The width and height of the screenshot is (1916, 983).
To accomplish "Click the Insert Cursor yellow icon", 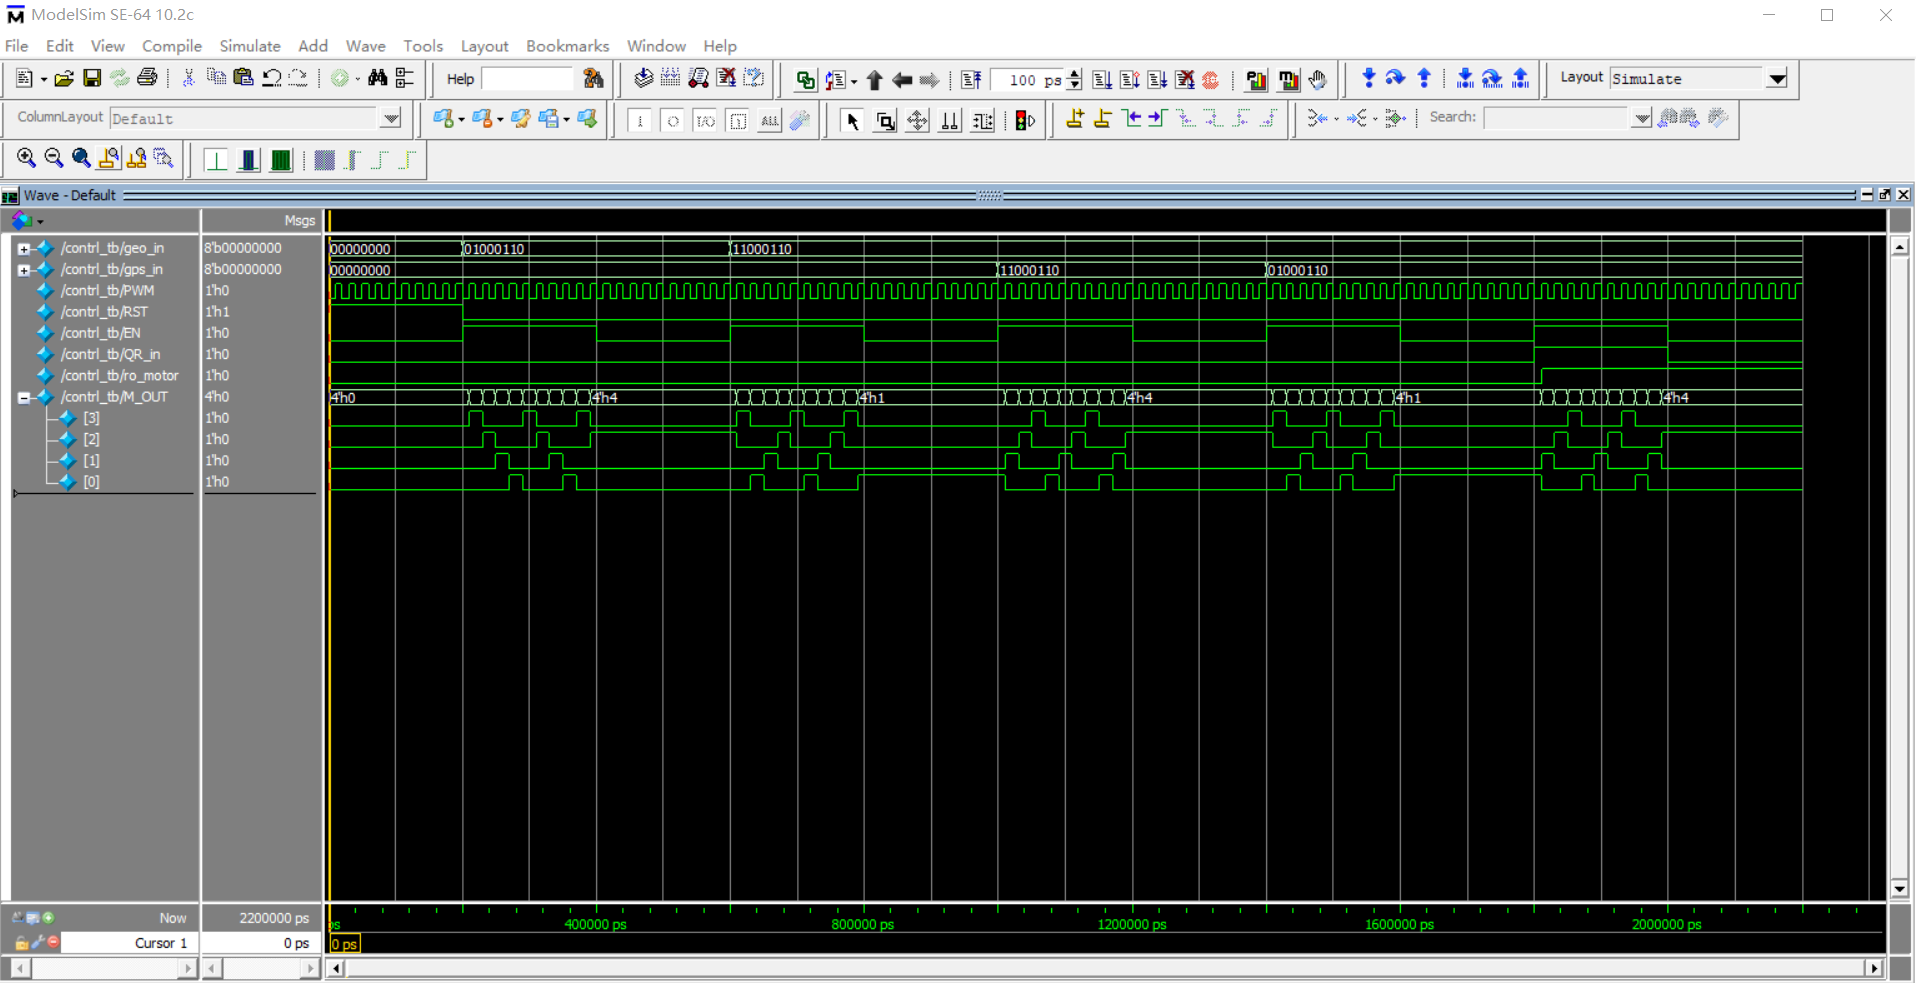I will click(1075, 119).
